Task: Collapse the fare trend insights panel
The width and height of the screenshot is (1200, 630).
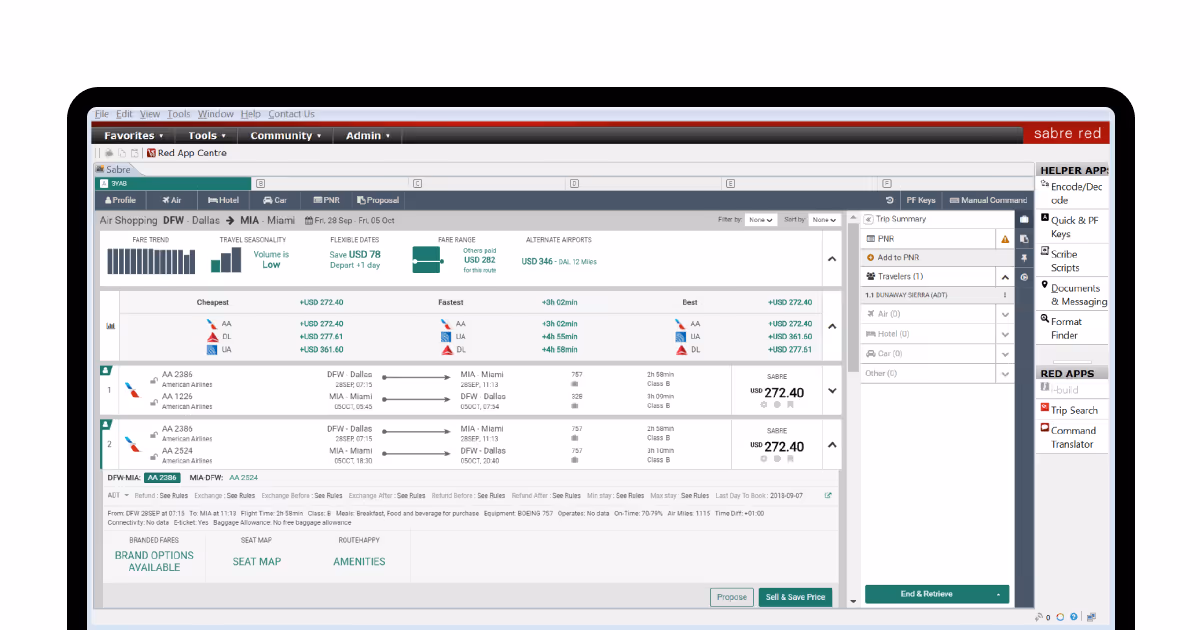Action: click(831, 259)
